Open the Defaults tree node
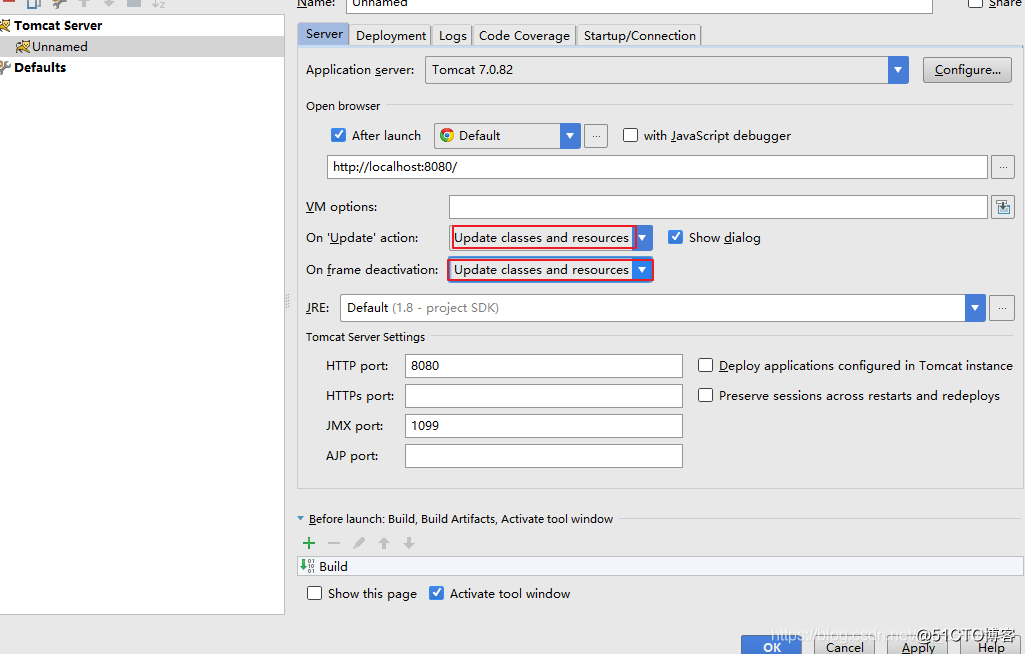The height and width of the screenshot is (654, 1025). (x=39, y=67)
